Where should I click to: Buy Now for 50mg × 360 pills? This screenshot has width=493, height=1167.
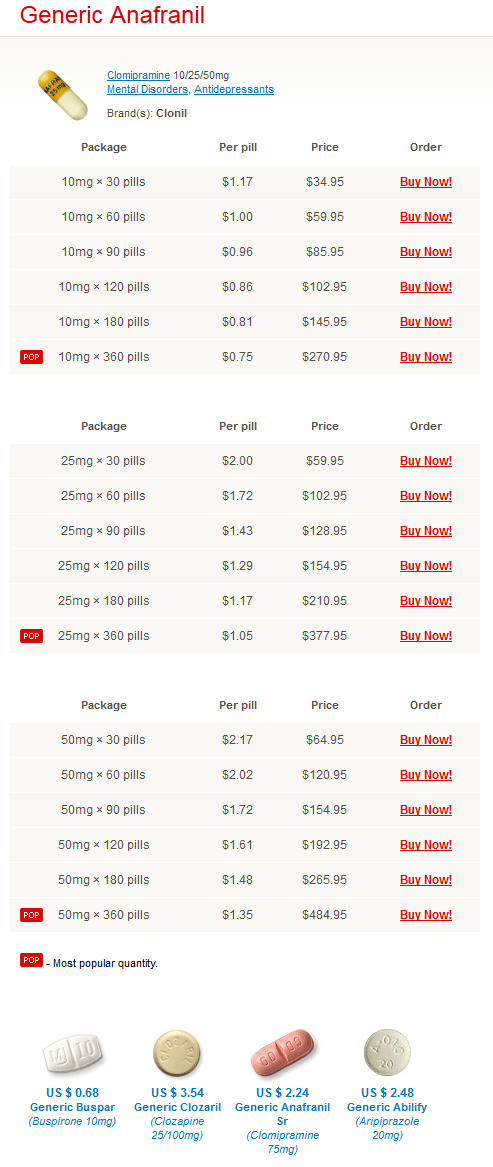pyautogui.click(x=426, y=915)
